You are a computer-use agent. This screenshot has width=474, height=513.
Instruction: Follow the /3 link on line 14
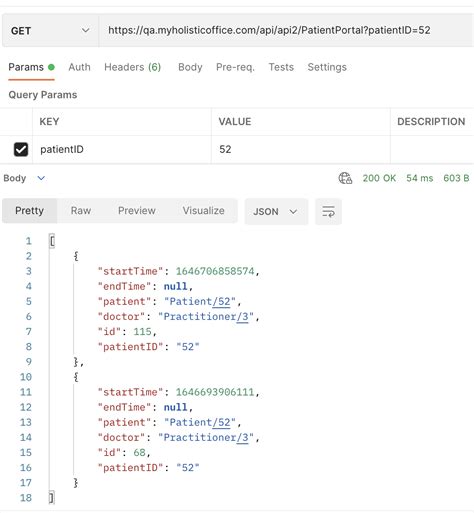tap(242, 438)
